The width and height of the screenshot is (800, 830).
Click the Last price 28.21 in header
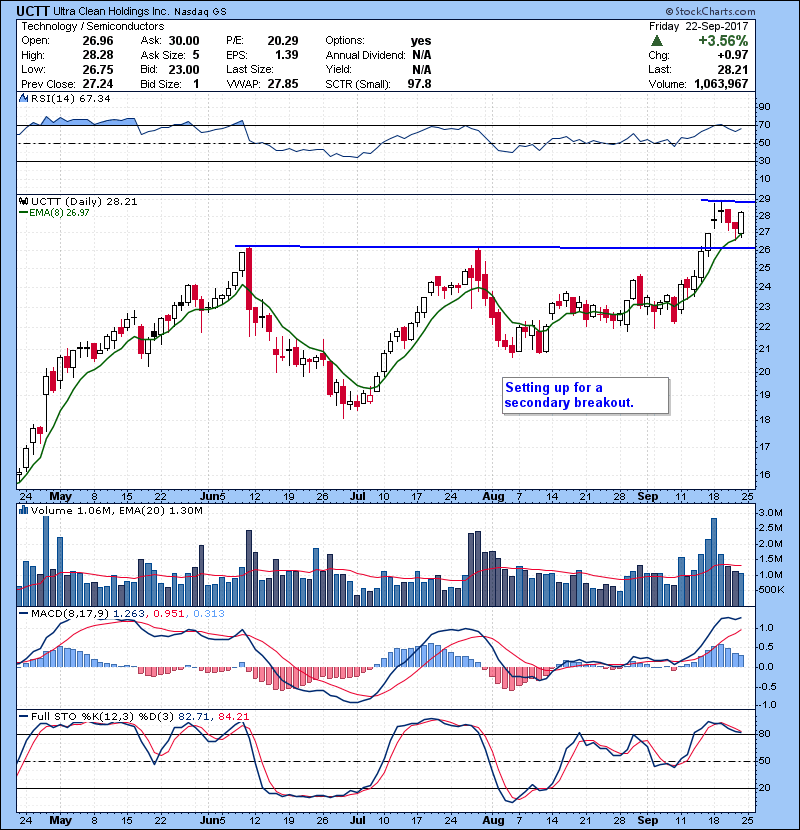[x=733, y=69]
